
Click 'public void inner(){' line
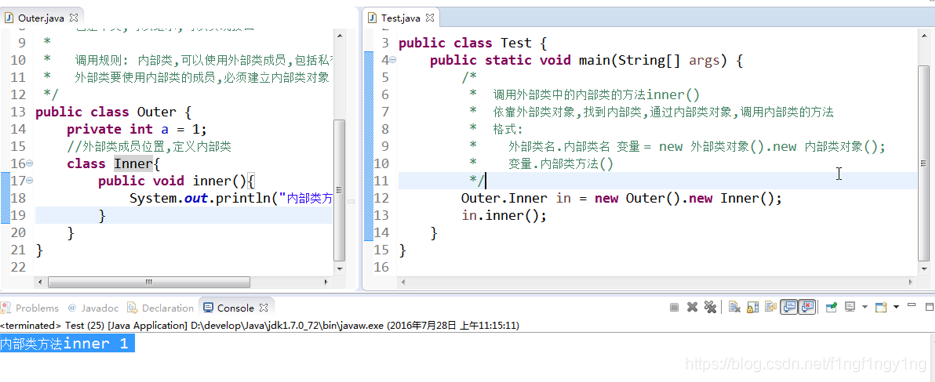[x=177, y=181]
